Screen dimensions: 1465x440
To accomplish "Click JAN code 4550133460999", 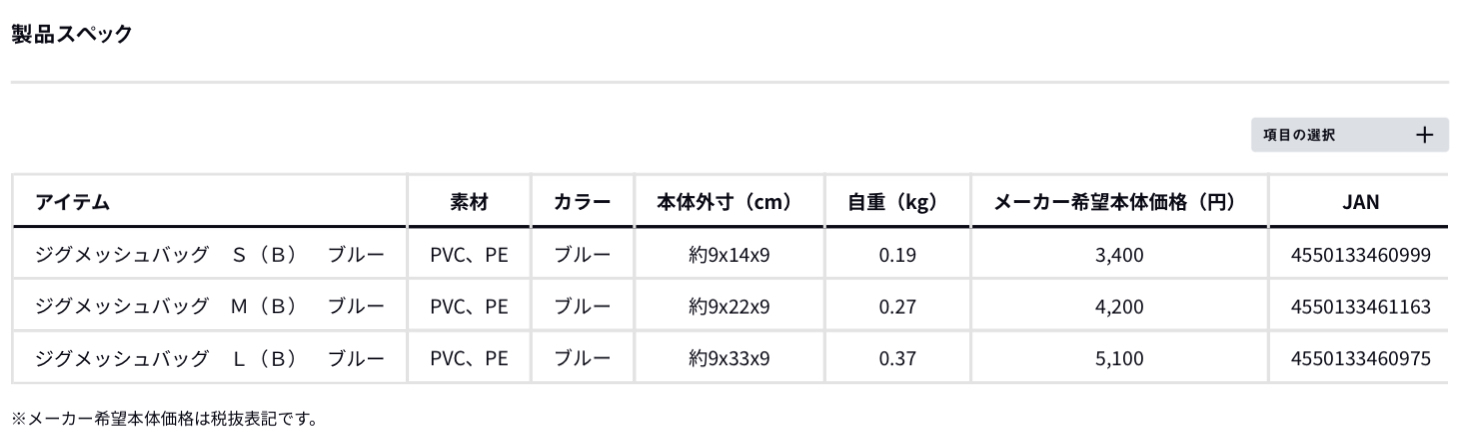I will click(x=1360, y=255).
